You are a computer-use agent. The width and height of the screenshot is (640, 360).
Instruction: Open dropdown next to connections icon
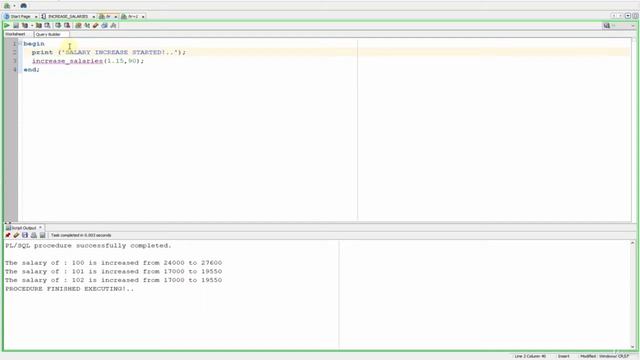pyautogui.click(x=14, y=6)
